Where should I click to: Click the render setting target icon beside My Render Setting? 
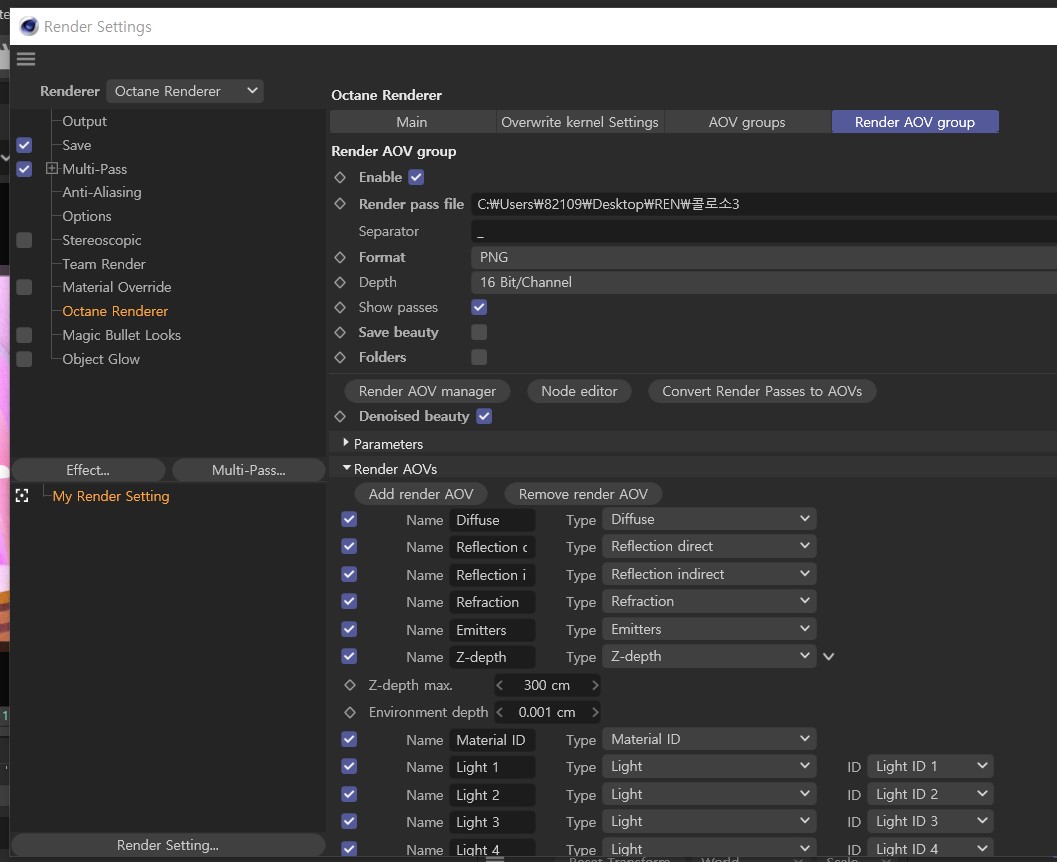coord(22,496)
